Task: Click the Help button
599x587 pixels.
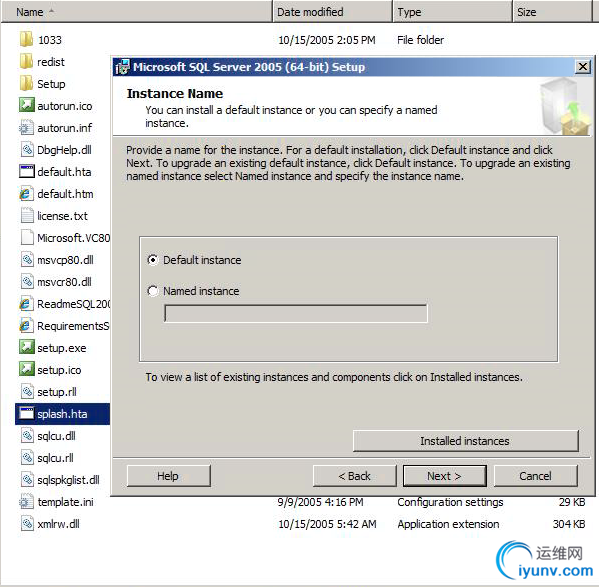Action: pos(168,476)
